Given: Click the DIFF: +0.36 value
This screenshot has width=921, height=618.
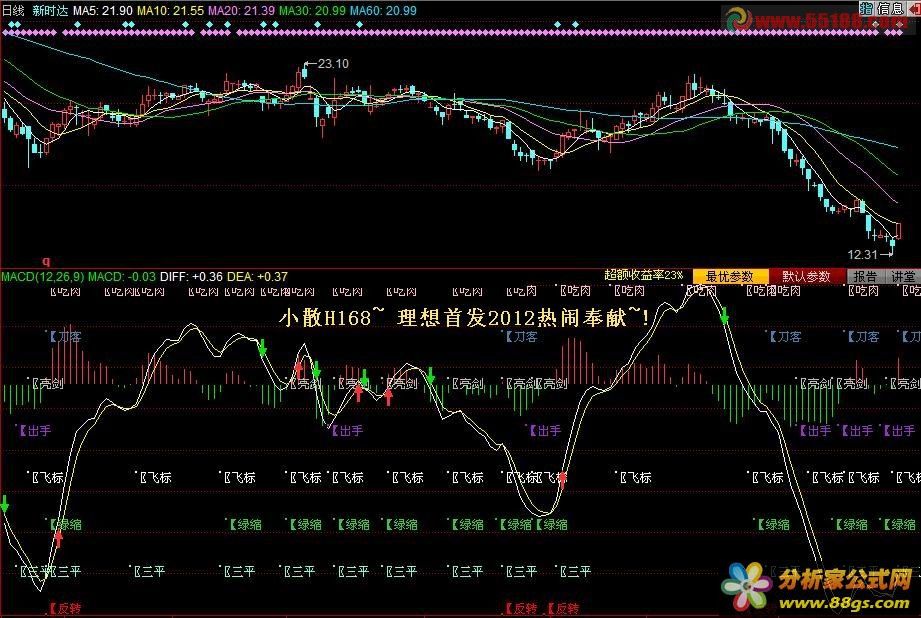Looking at the screenshot, I should [191, 276].
